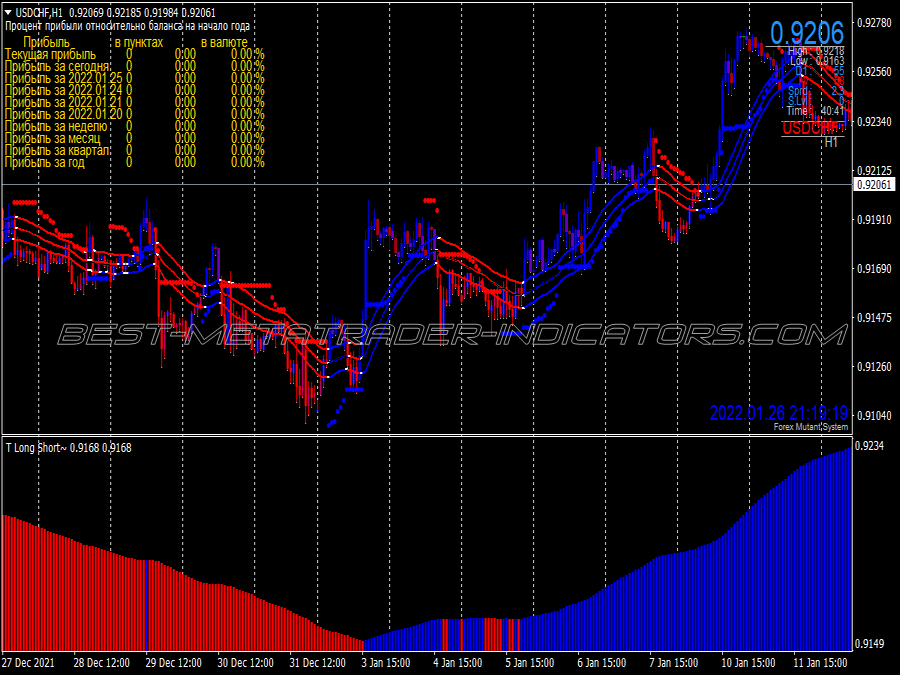Click the Прибыль за квартал row label

click(x=57, y=150)
